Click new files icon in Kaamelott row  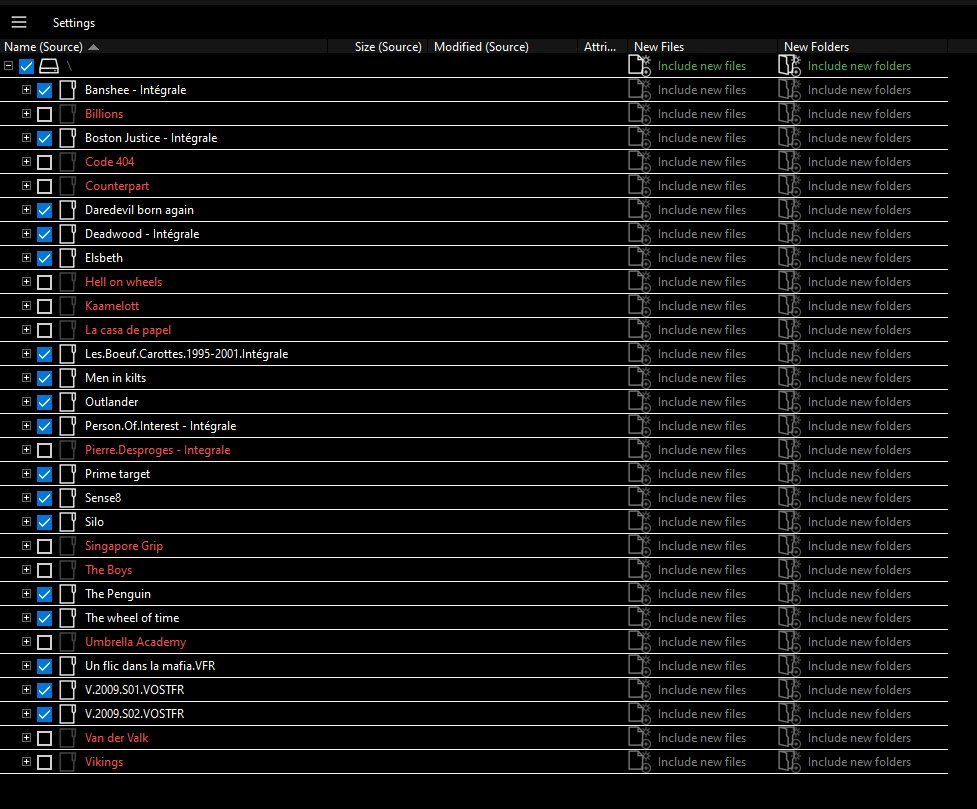639,305
